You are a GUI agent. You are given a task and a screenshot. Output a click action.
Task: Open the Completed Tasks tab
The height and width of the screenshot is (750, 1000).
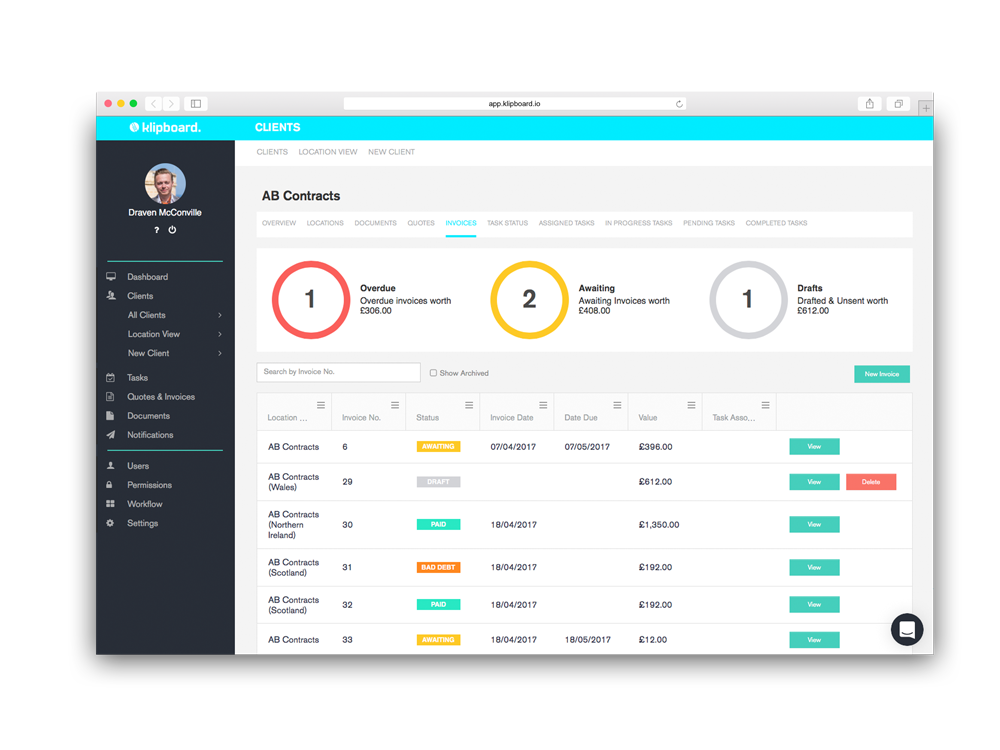[x=776, y=223]
